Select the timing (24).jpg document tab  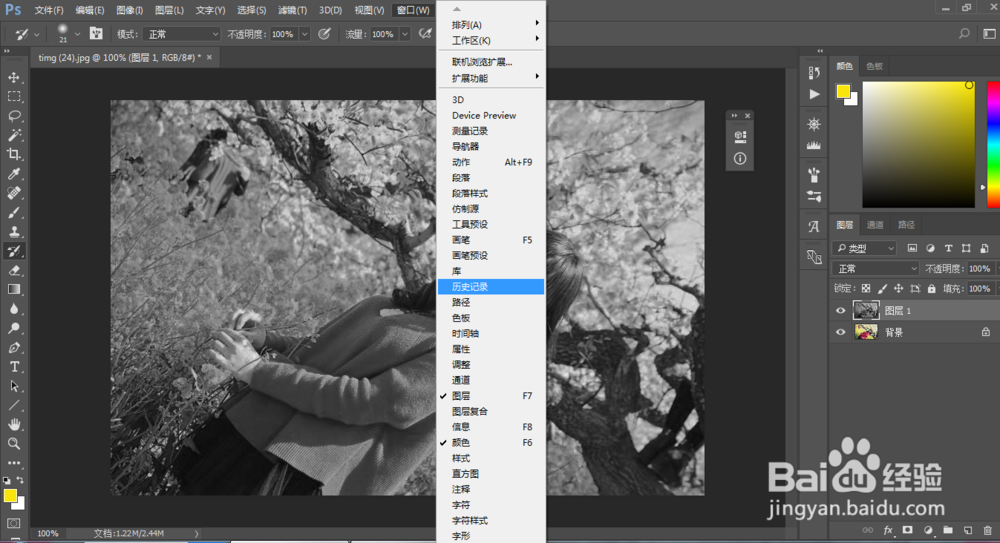[x=123, y=57]
